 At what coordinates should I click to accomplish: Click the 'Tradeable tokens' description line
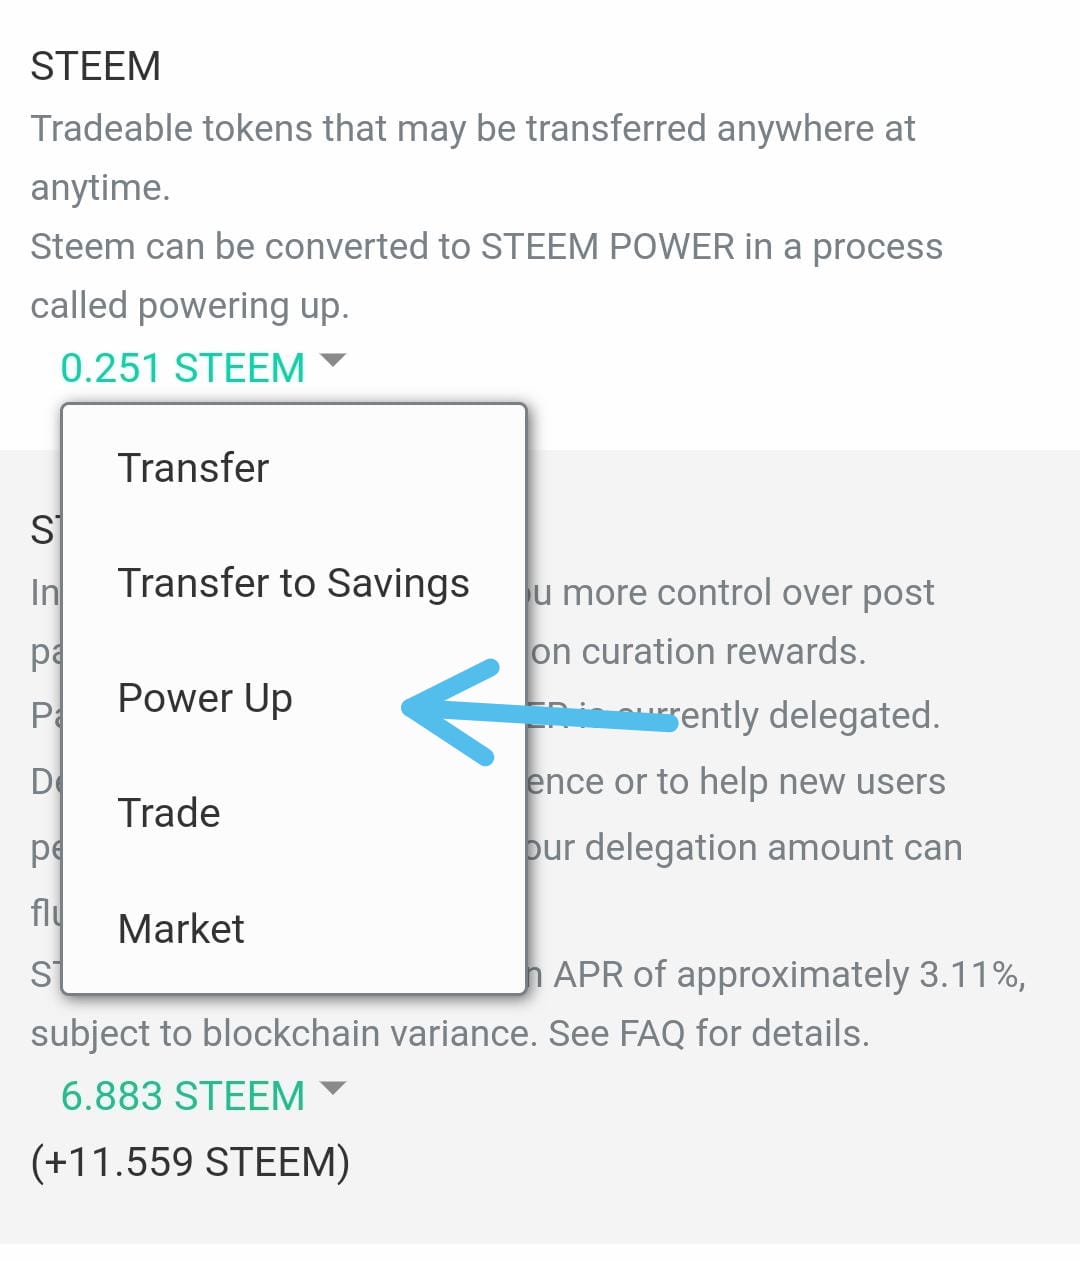pyautogui.click(x=472, y=129)
